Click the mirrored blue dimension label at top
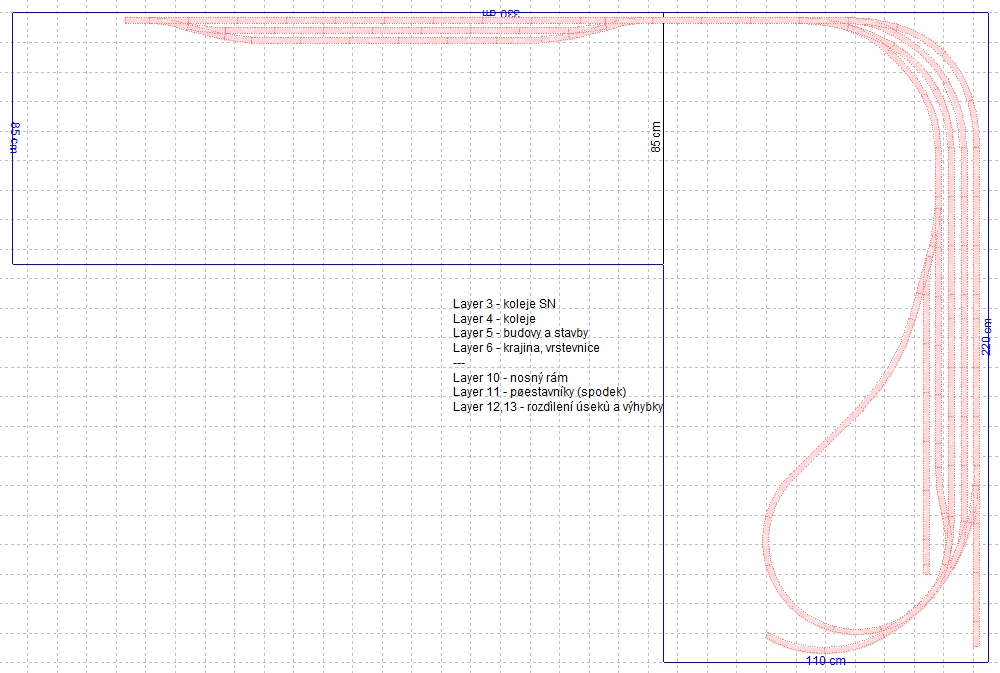This screenshot has height=673, width=1000. coord(501,13)
